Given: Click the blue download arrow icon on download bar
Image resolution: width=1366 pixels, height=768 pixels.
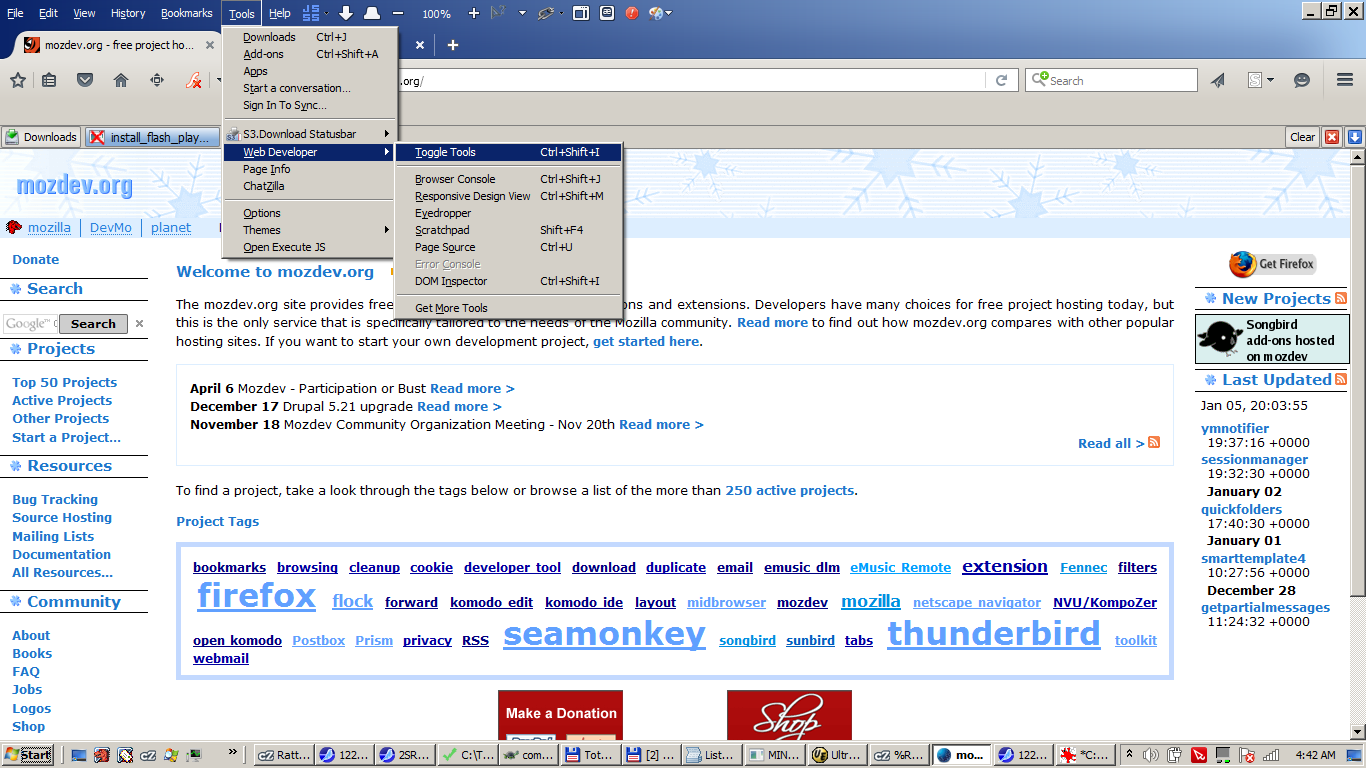Looking at the screenshot, I should click(1355, 137).
